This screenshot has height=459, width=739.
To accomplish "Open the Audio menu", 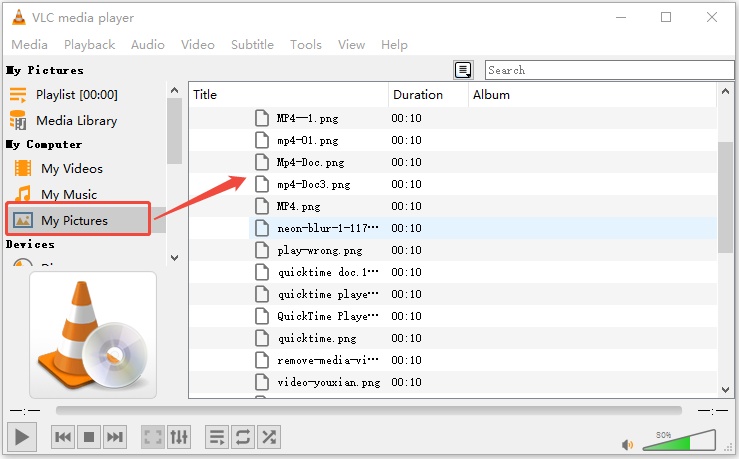I will pos(148,45).
